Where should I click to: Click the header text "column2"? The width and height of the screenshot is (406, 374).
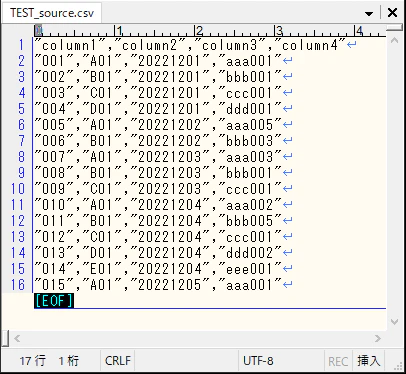(150, 45)
